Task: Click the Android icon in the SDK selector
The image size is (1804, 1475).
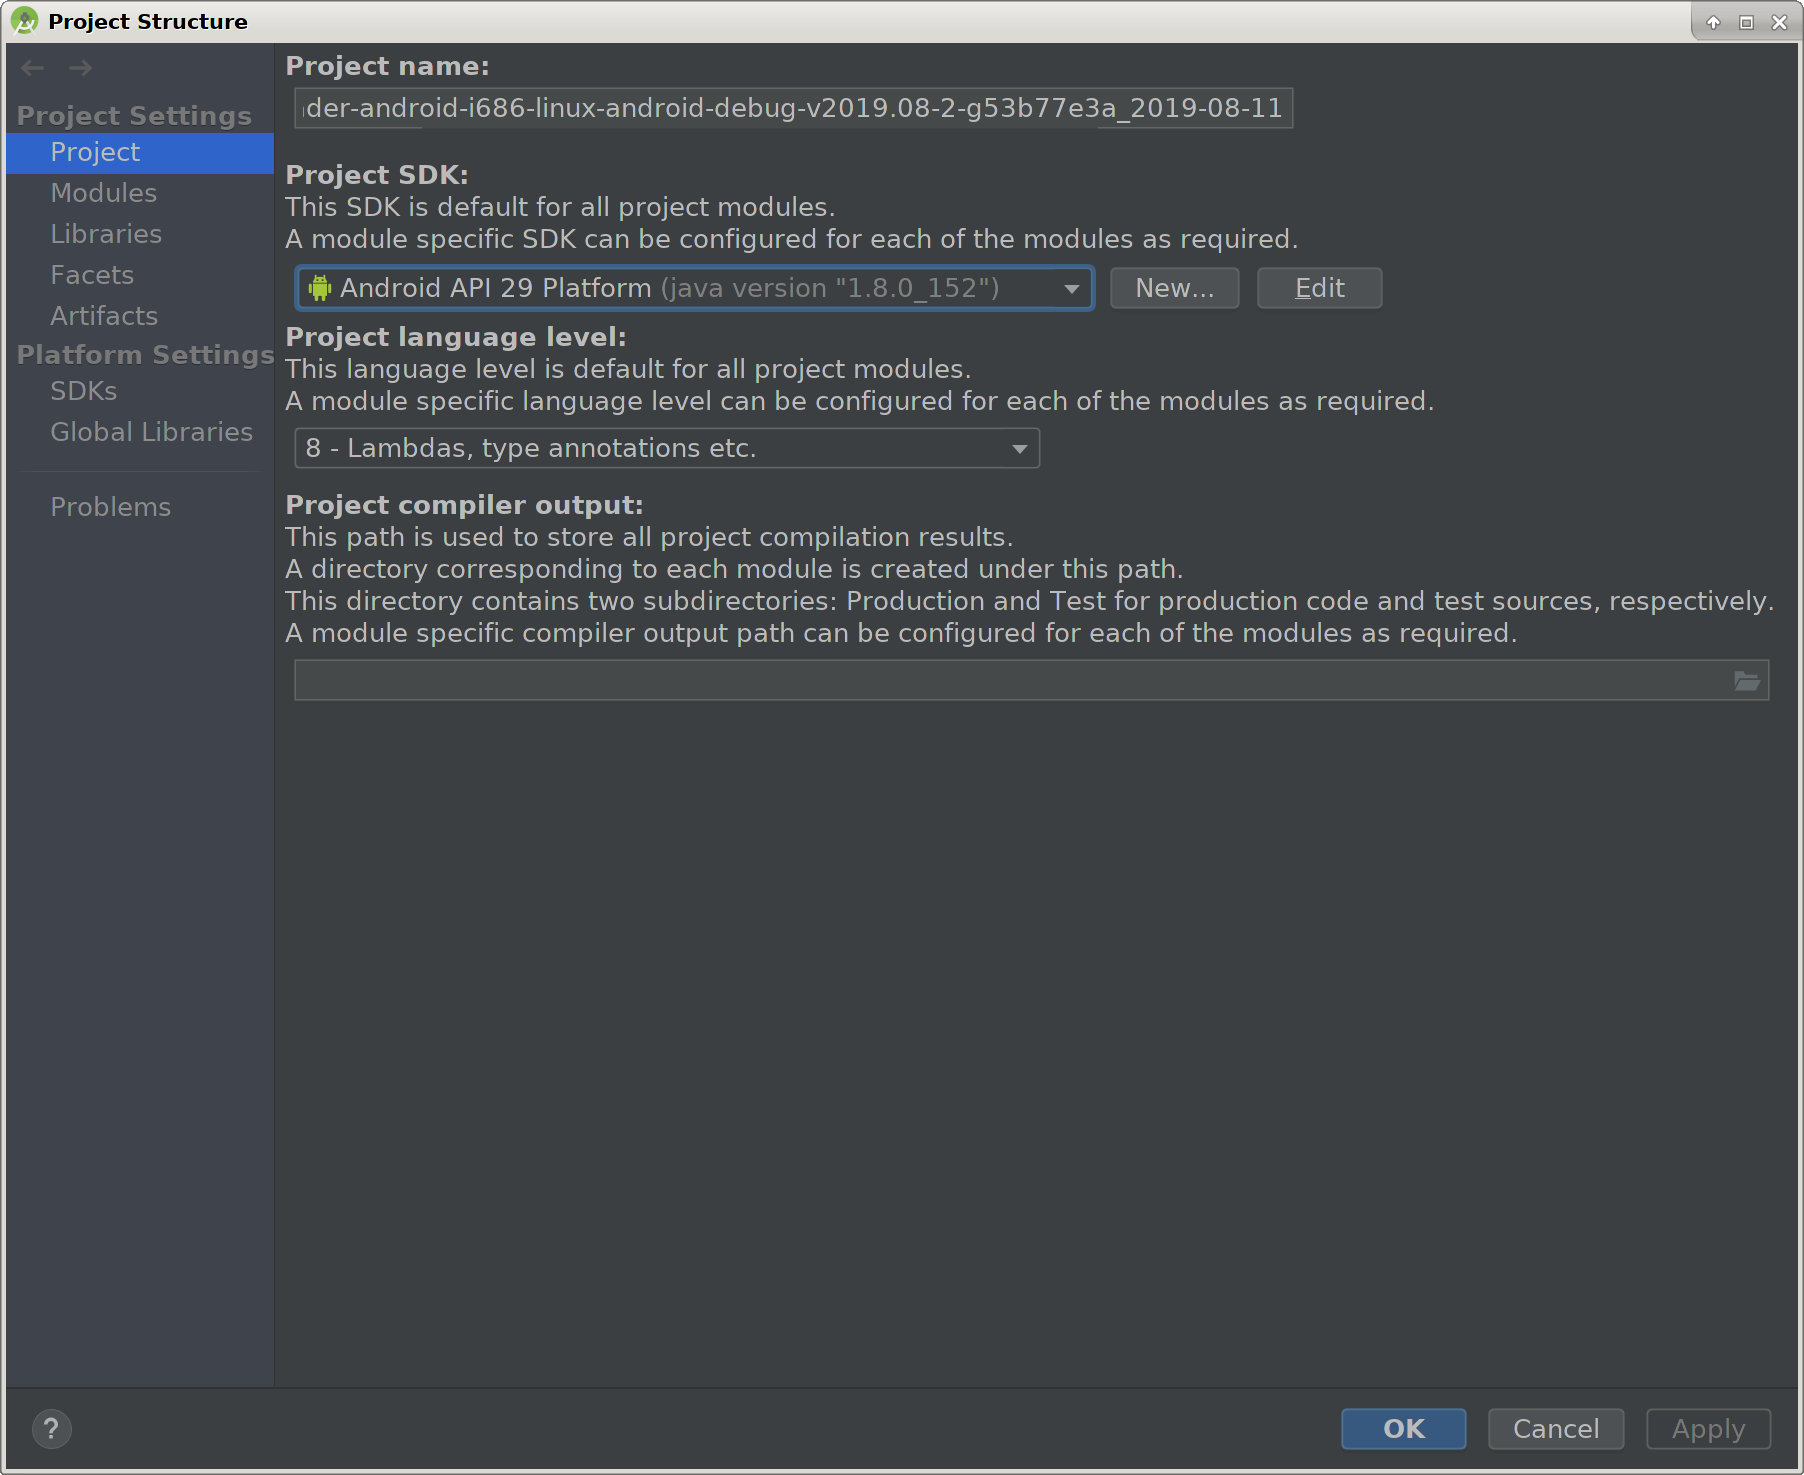Action: pyautogui.click(x=318, y=288)
